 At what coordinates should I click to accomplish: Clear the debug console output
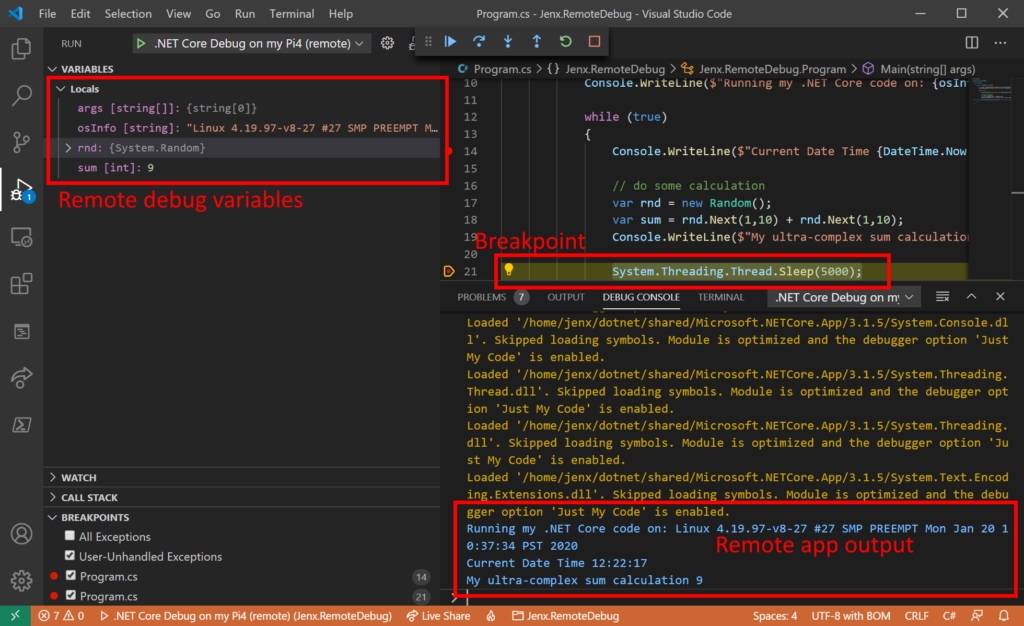point(942,297)
